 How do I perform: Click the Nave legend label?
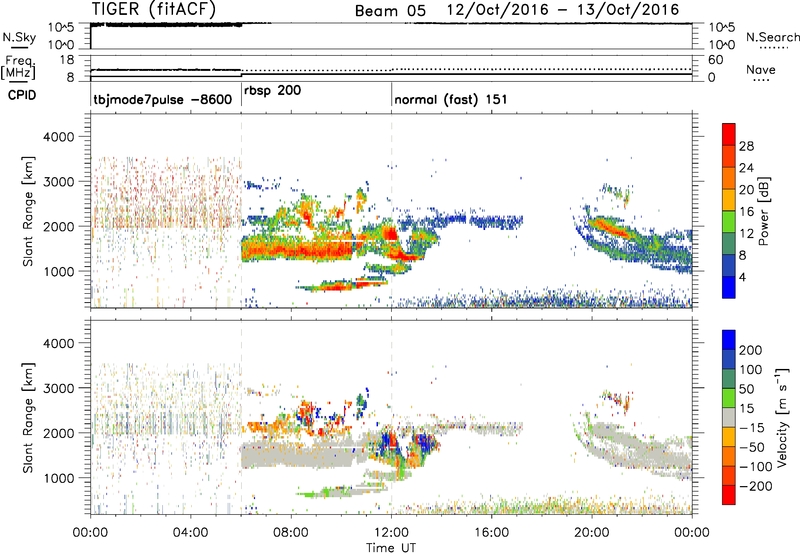[761, 69]
